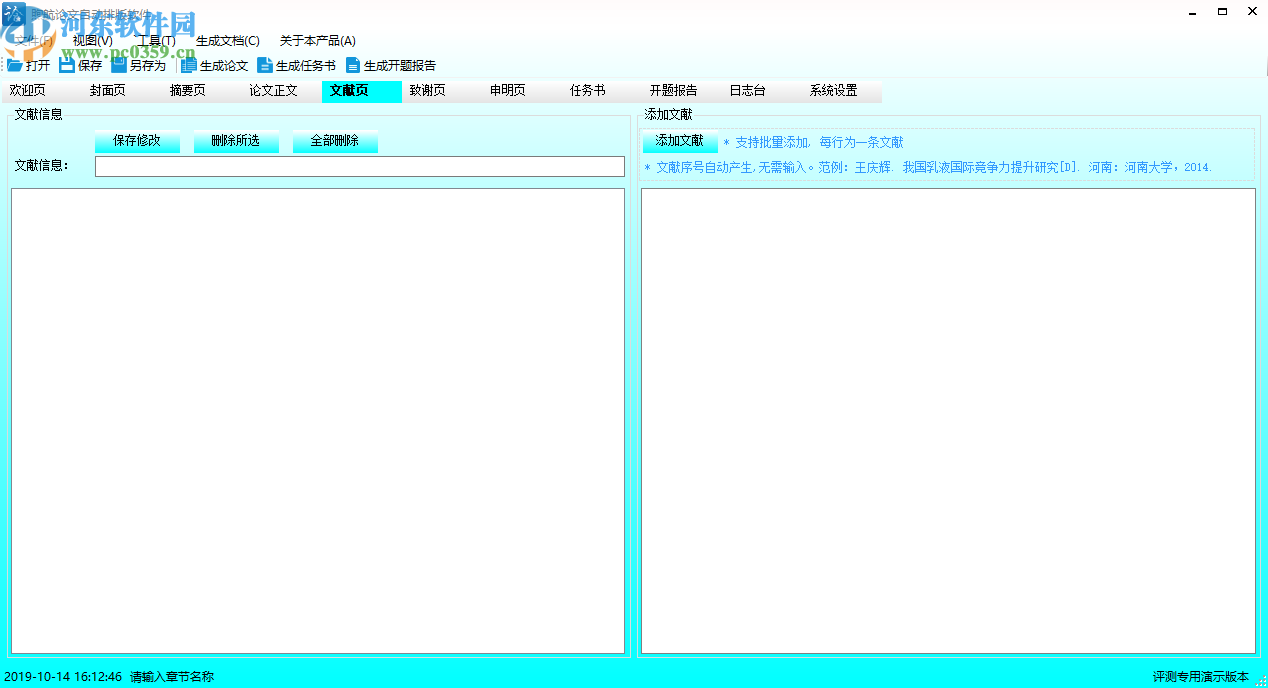1268x688 pixels.
Task: Click the 生成开题报告 toolbar label
Action: point(400,66)
